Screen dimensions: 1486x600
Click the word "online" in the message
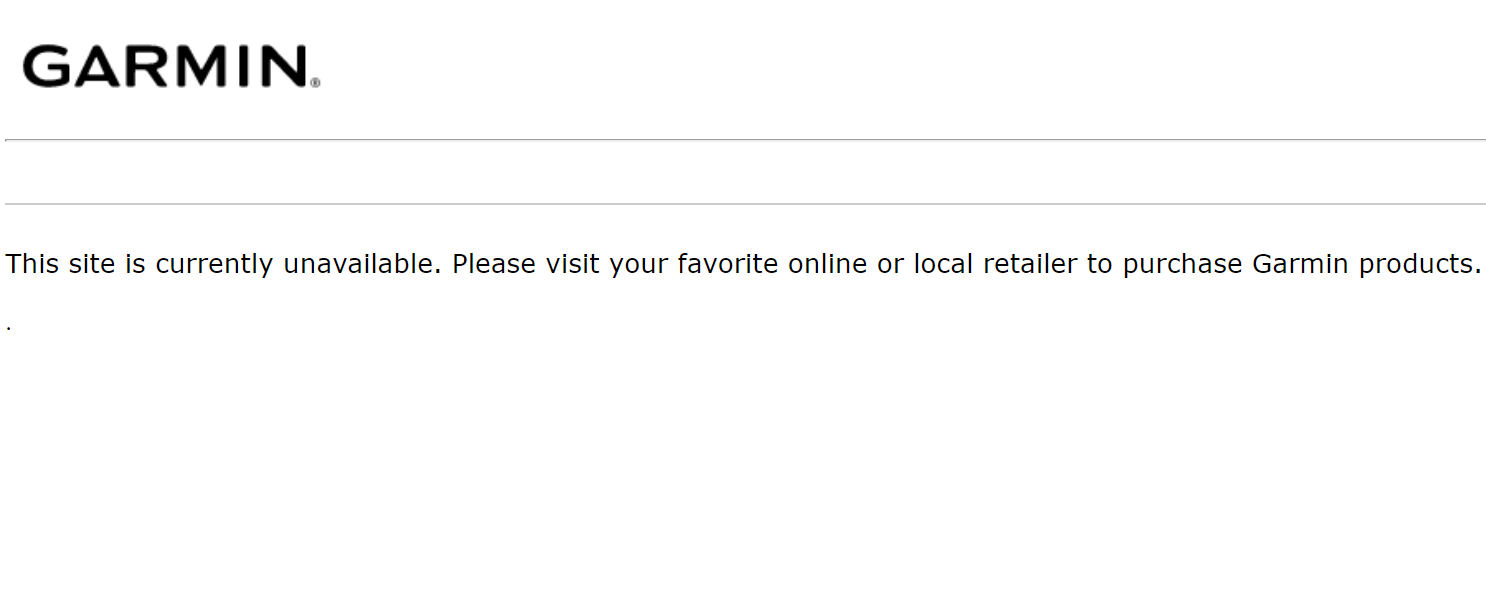(828, 264)
